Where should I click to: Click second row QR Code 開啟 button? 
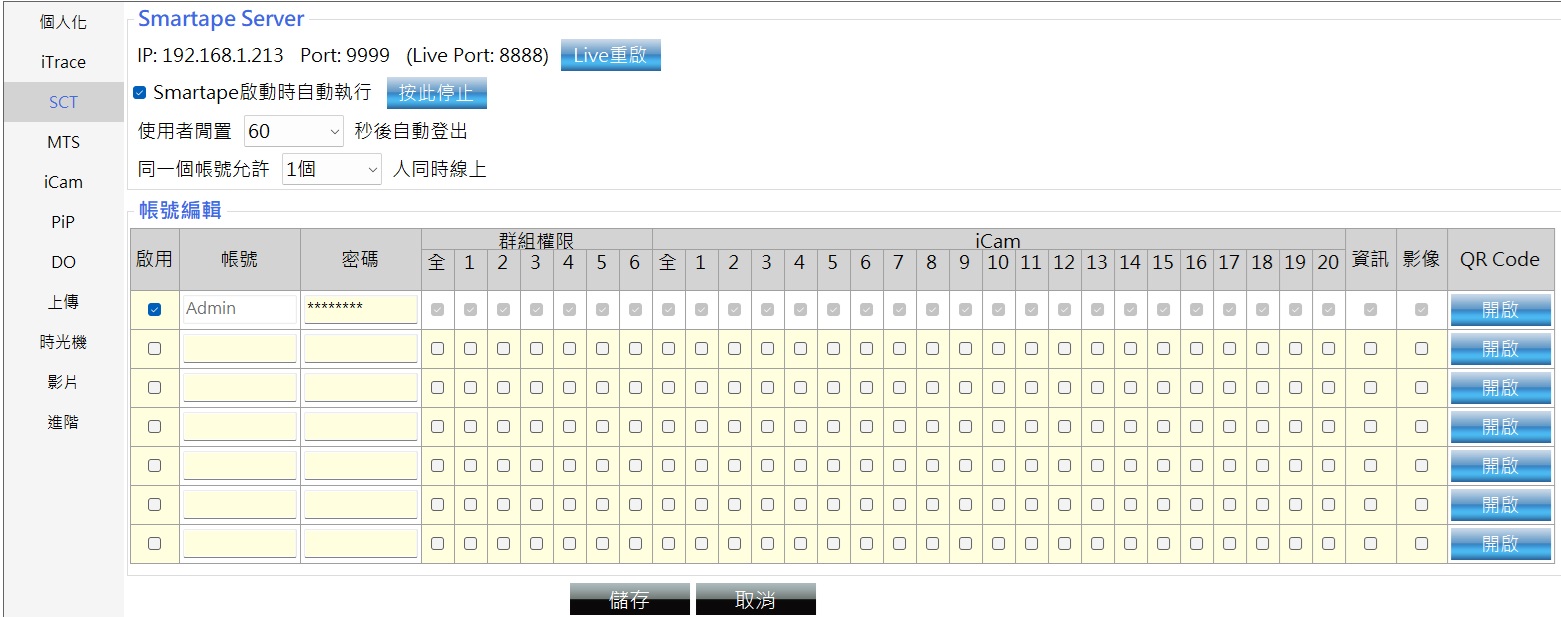[x=1500, y=349]
